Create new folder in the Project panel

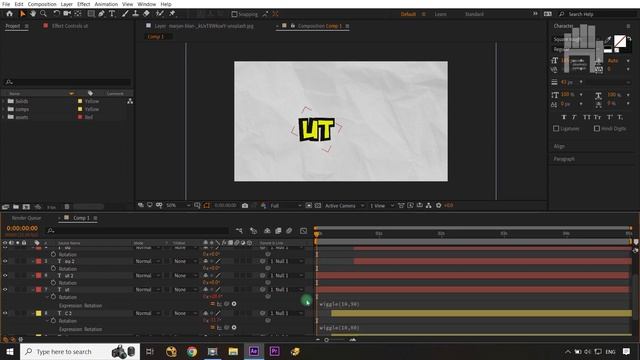pyautogui.click(x=16, y=207)
